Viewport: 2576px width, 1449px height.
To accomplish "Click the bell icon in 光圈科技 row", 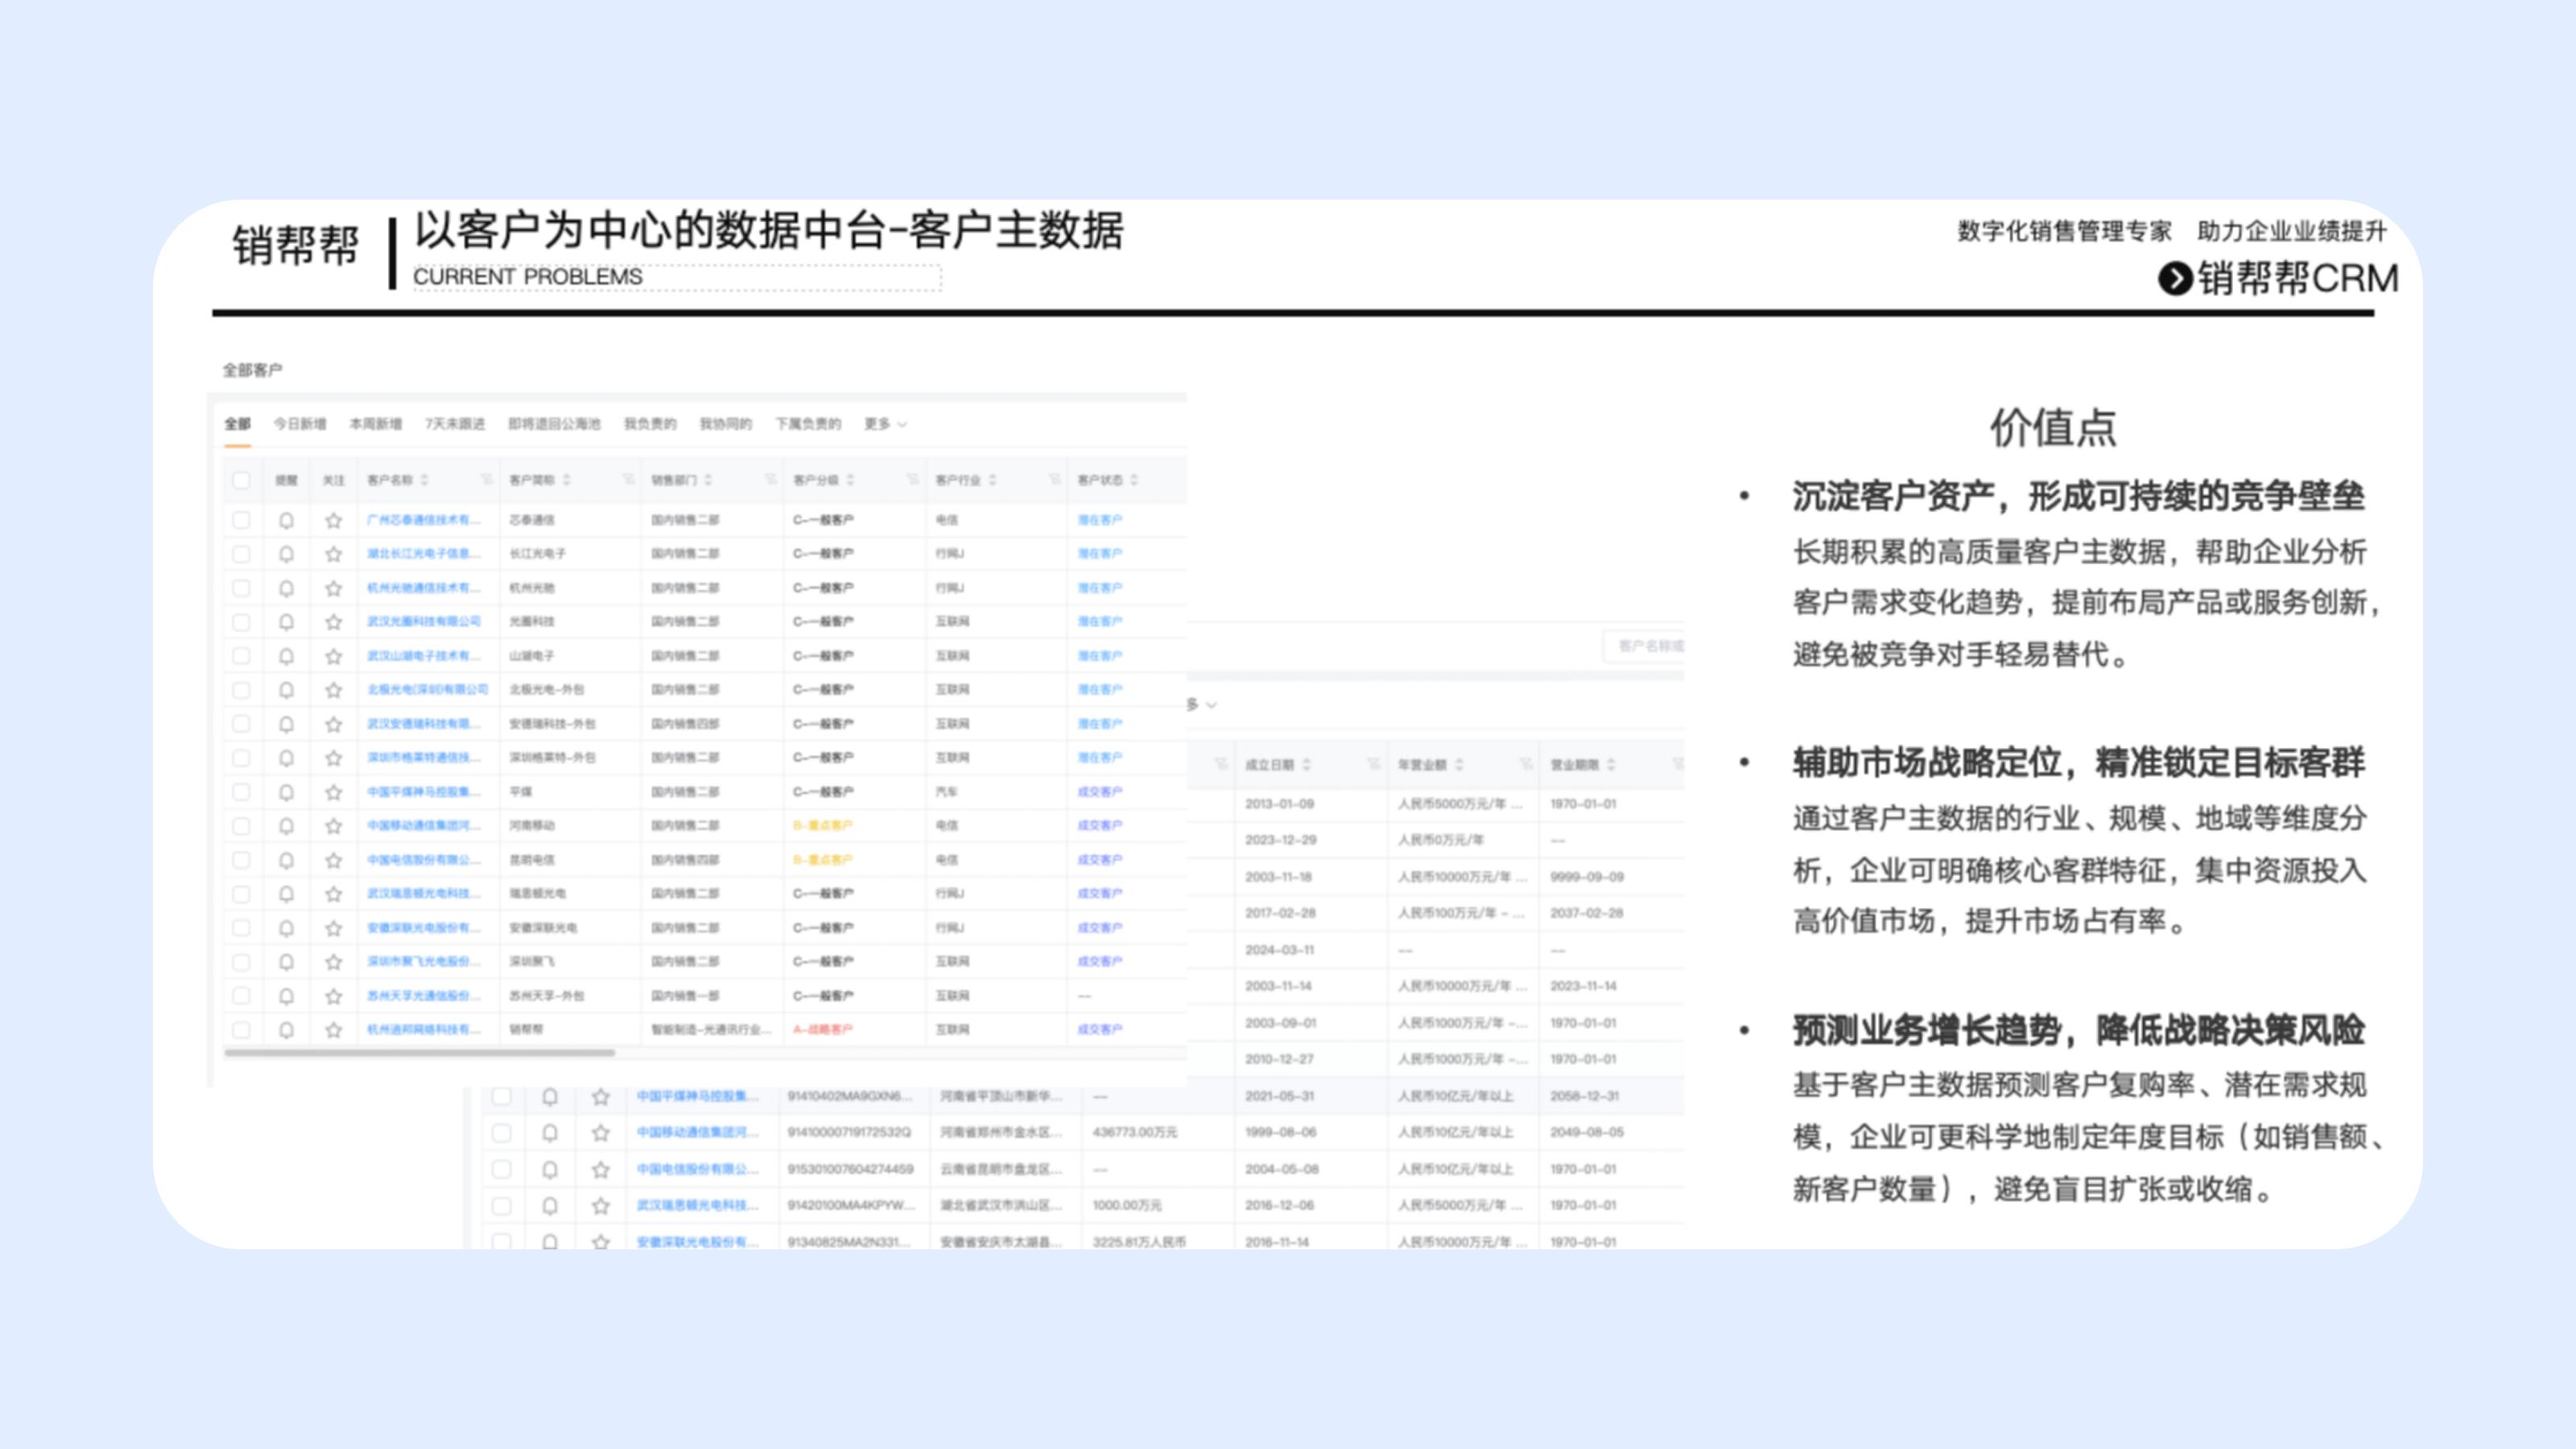I will coord(286,622).
